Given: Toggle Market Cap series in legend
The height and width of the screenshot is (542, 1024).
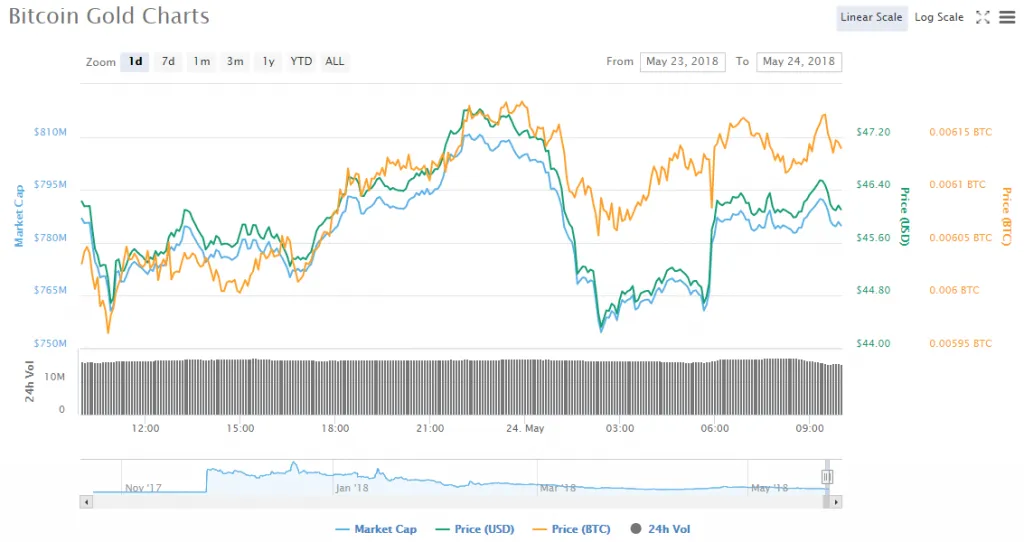Looking at the screenshot, I should 376,529.
